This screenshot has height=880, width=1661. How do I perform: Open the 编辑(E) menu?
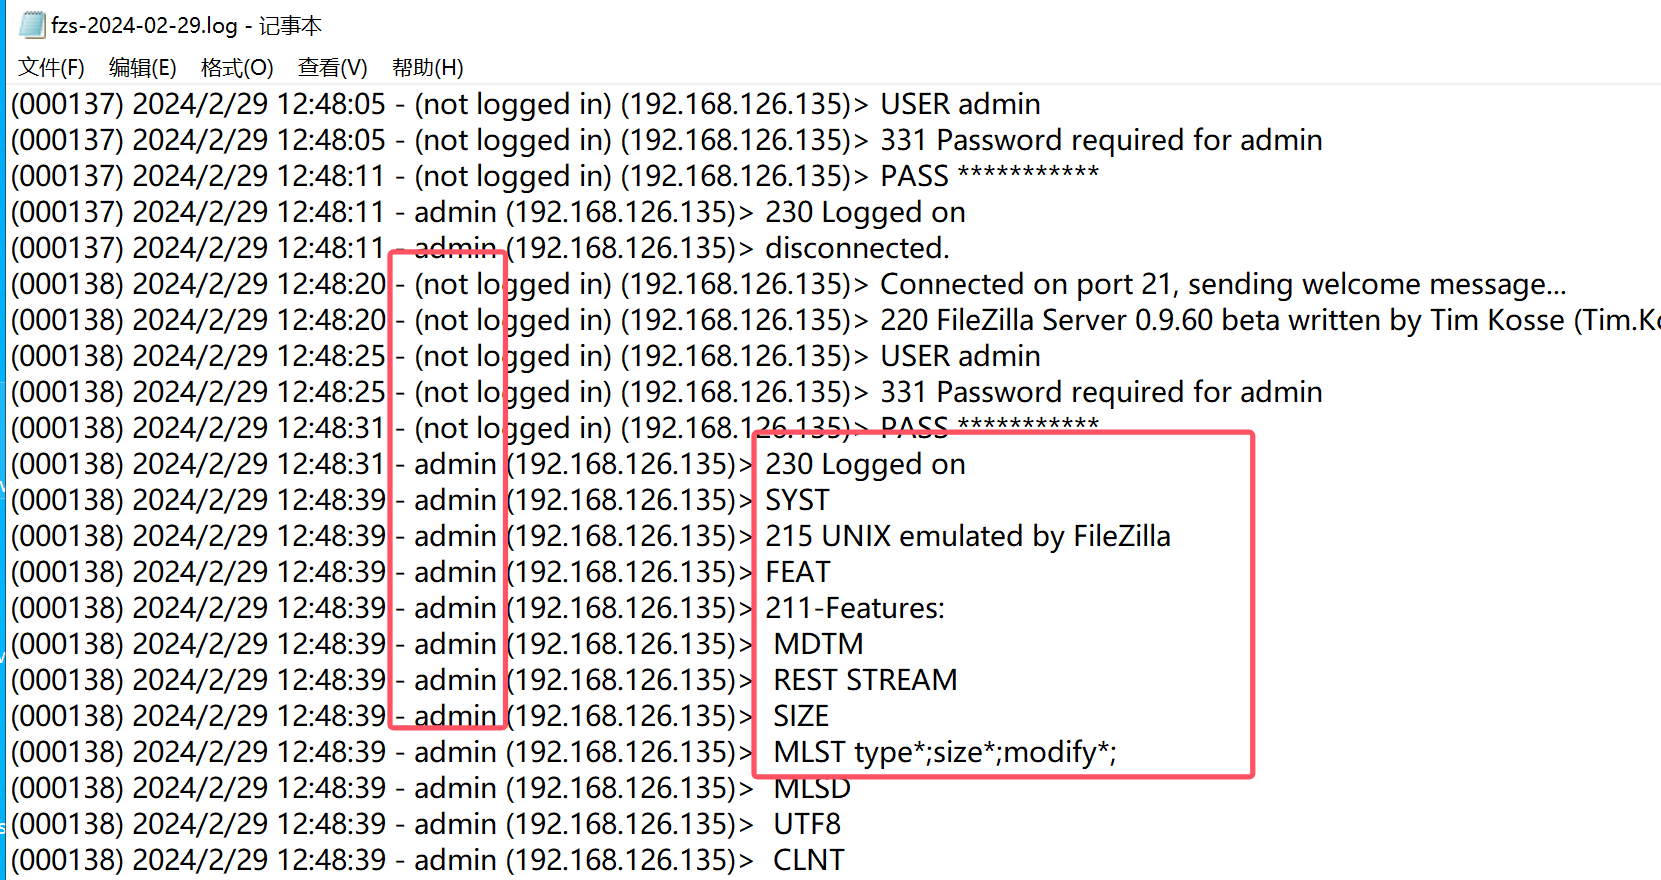pos(142,68)
